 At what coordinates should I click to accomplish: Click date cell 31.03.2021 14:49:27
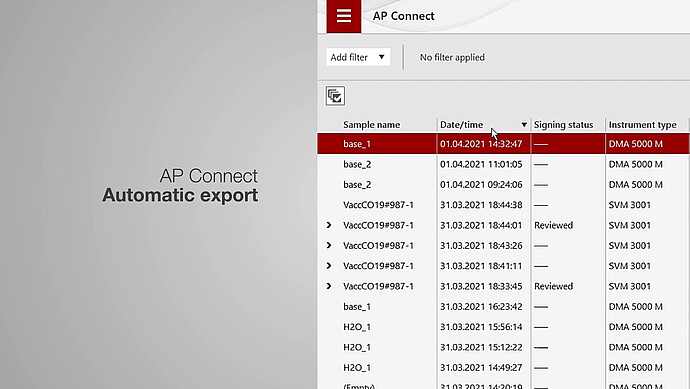481,367
